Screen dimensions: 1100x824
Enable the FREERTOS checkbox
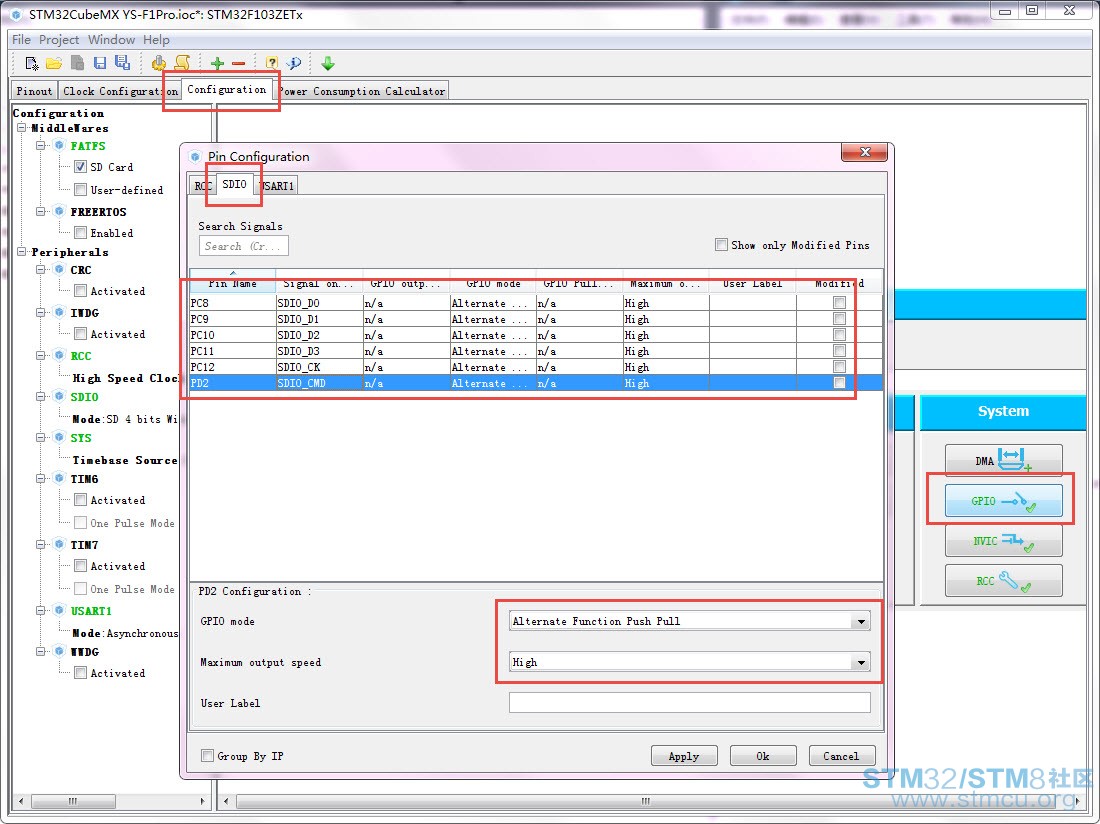[x=81, y=232]
